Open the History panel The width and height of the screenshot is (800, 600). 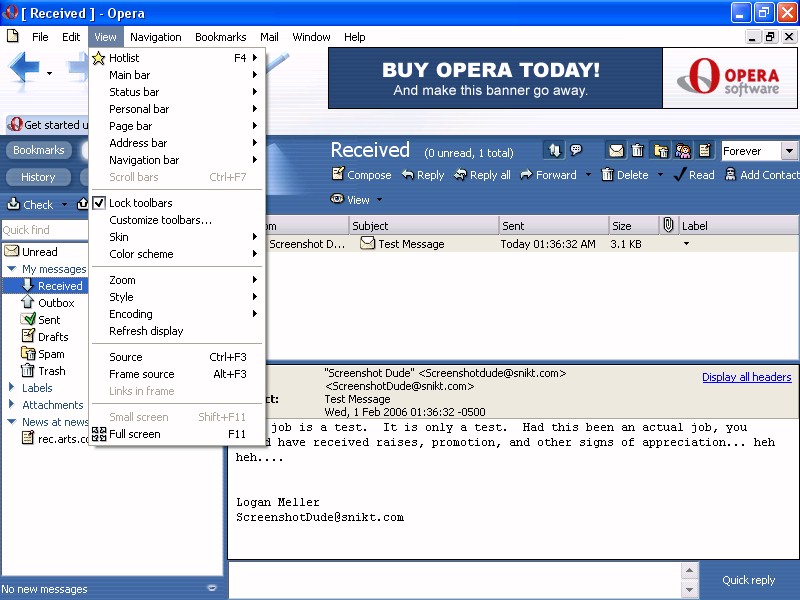[38, 177]
